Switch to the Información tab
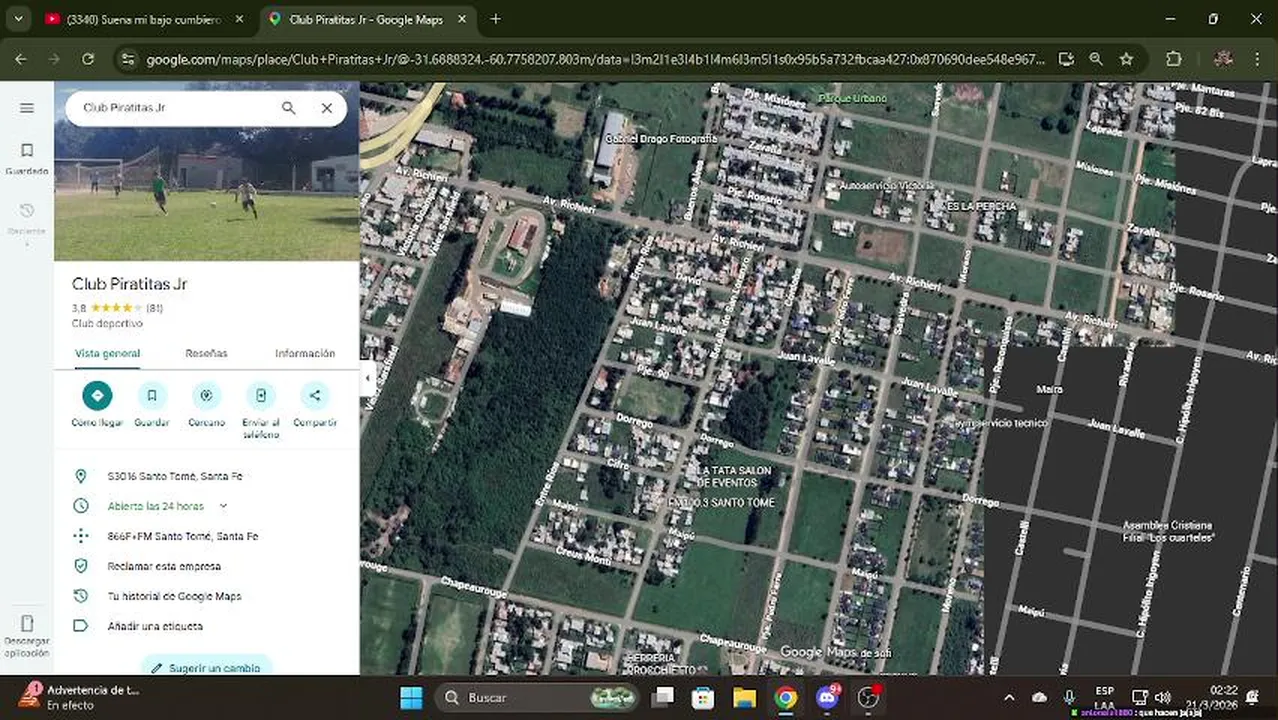The image size is (1278, 720). [305, 353]
